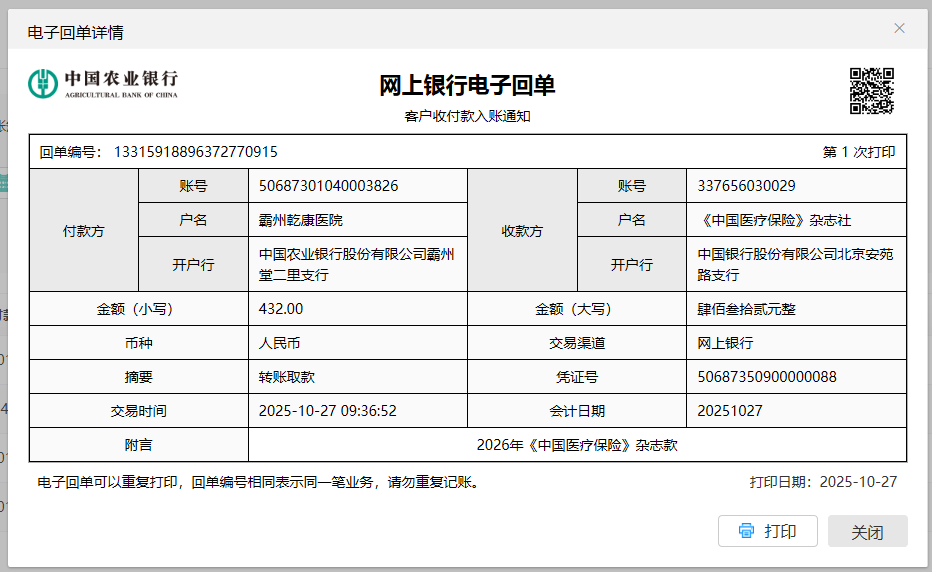Click payer account number 50687301040003826

[328, 186]
